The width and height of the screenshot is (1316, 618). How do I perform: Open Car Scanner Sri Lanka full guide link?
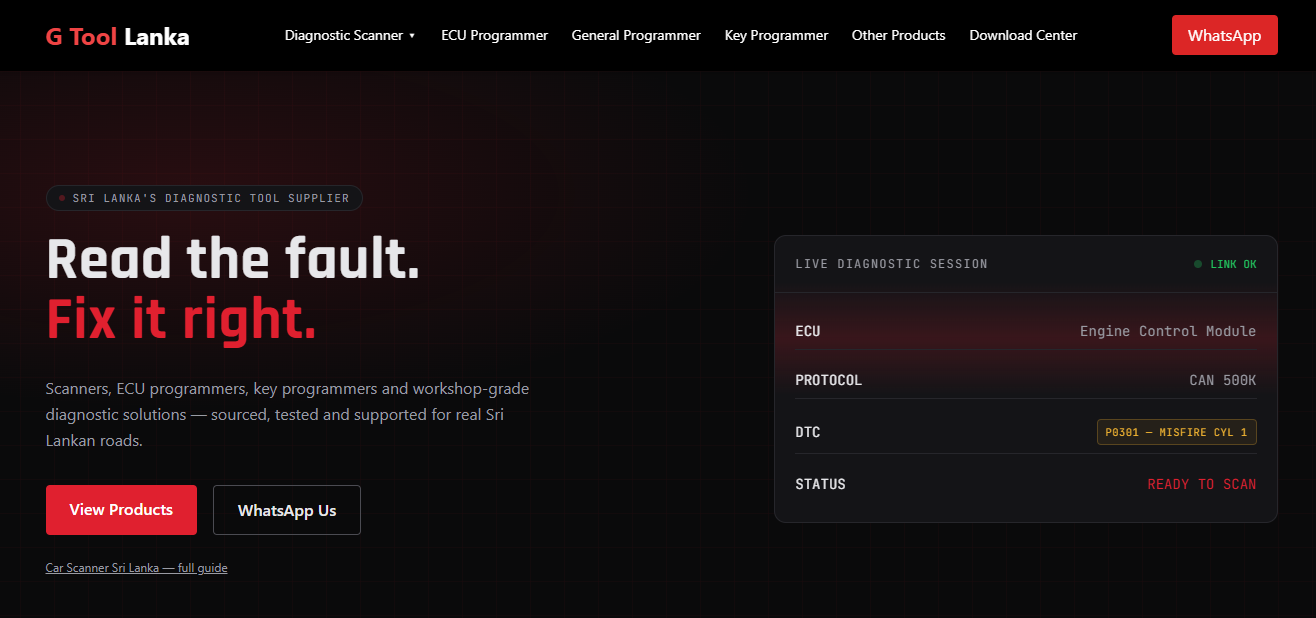(x=136, y=568)
